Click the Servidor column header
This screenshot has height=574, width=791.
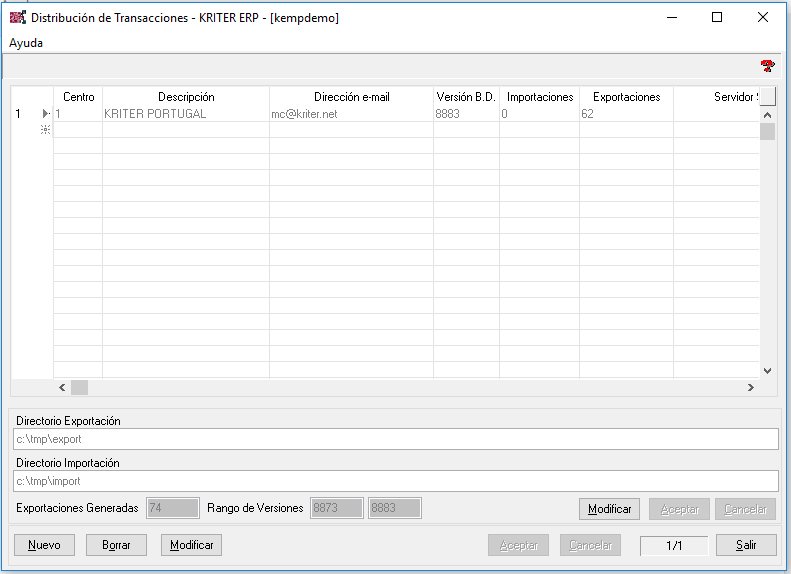716,97
